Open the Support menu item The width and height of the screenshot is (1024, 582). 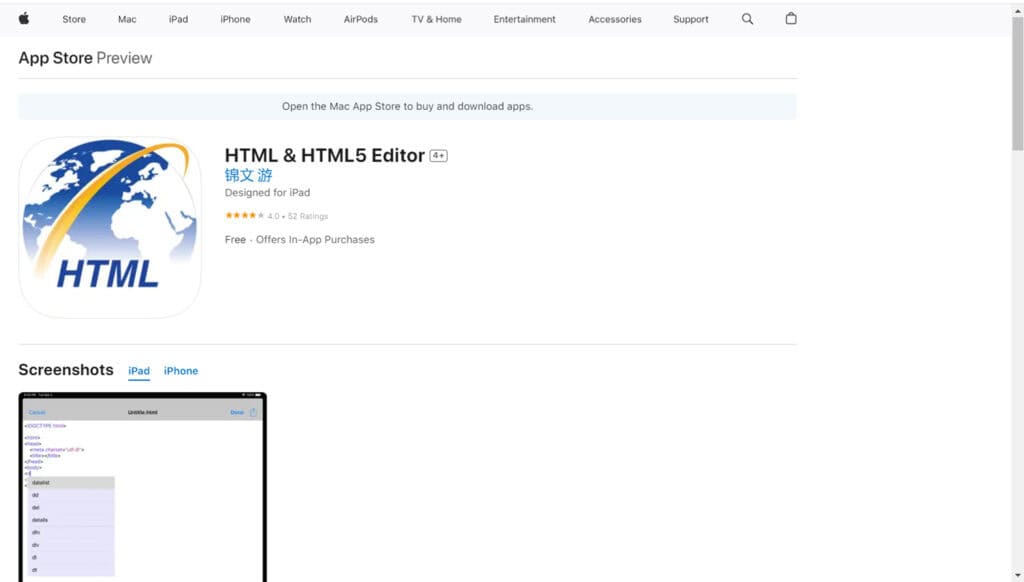coord(690,18)
